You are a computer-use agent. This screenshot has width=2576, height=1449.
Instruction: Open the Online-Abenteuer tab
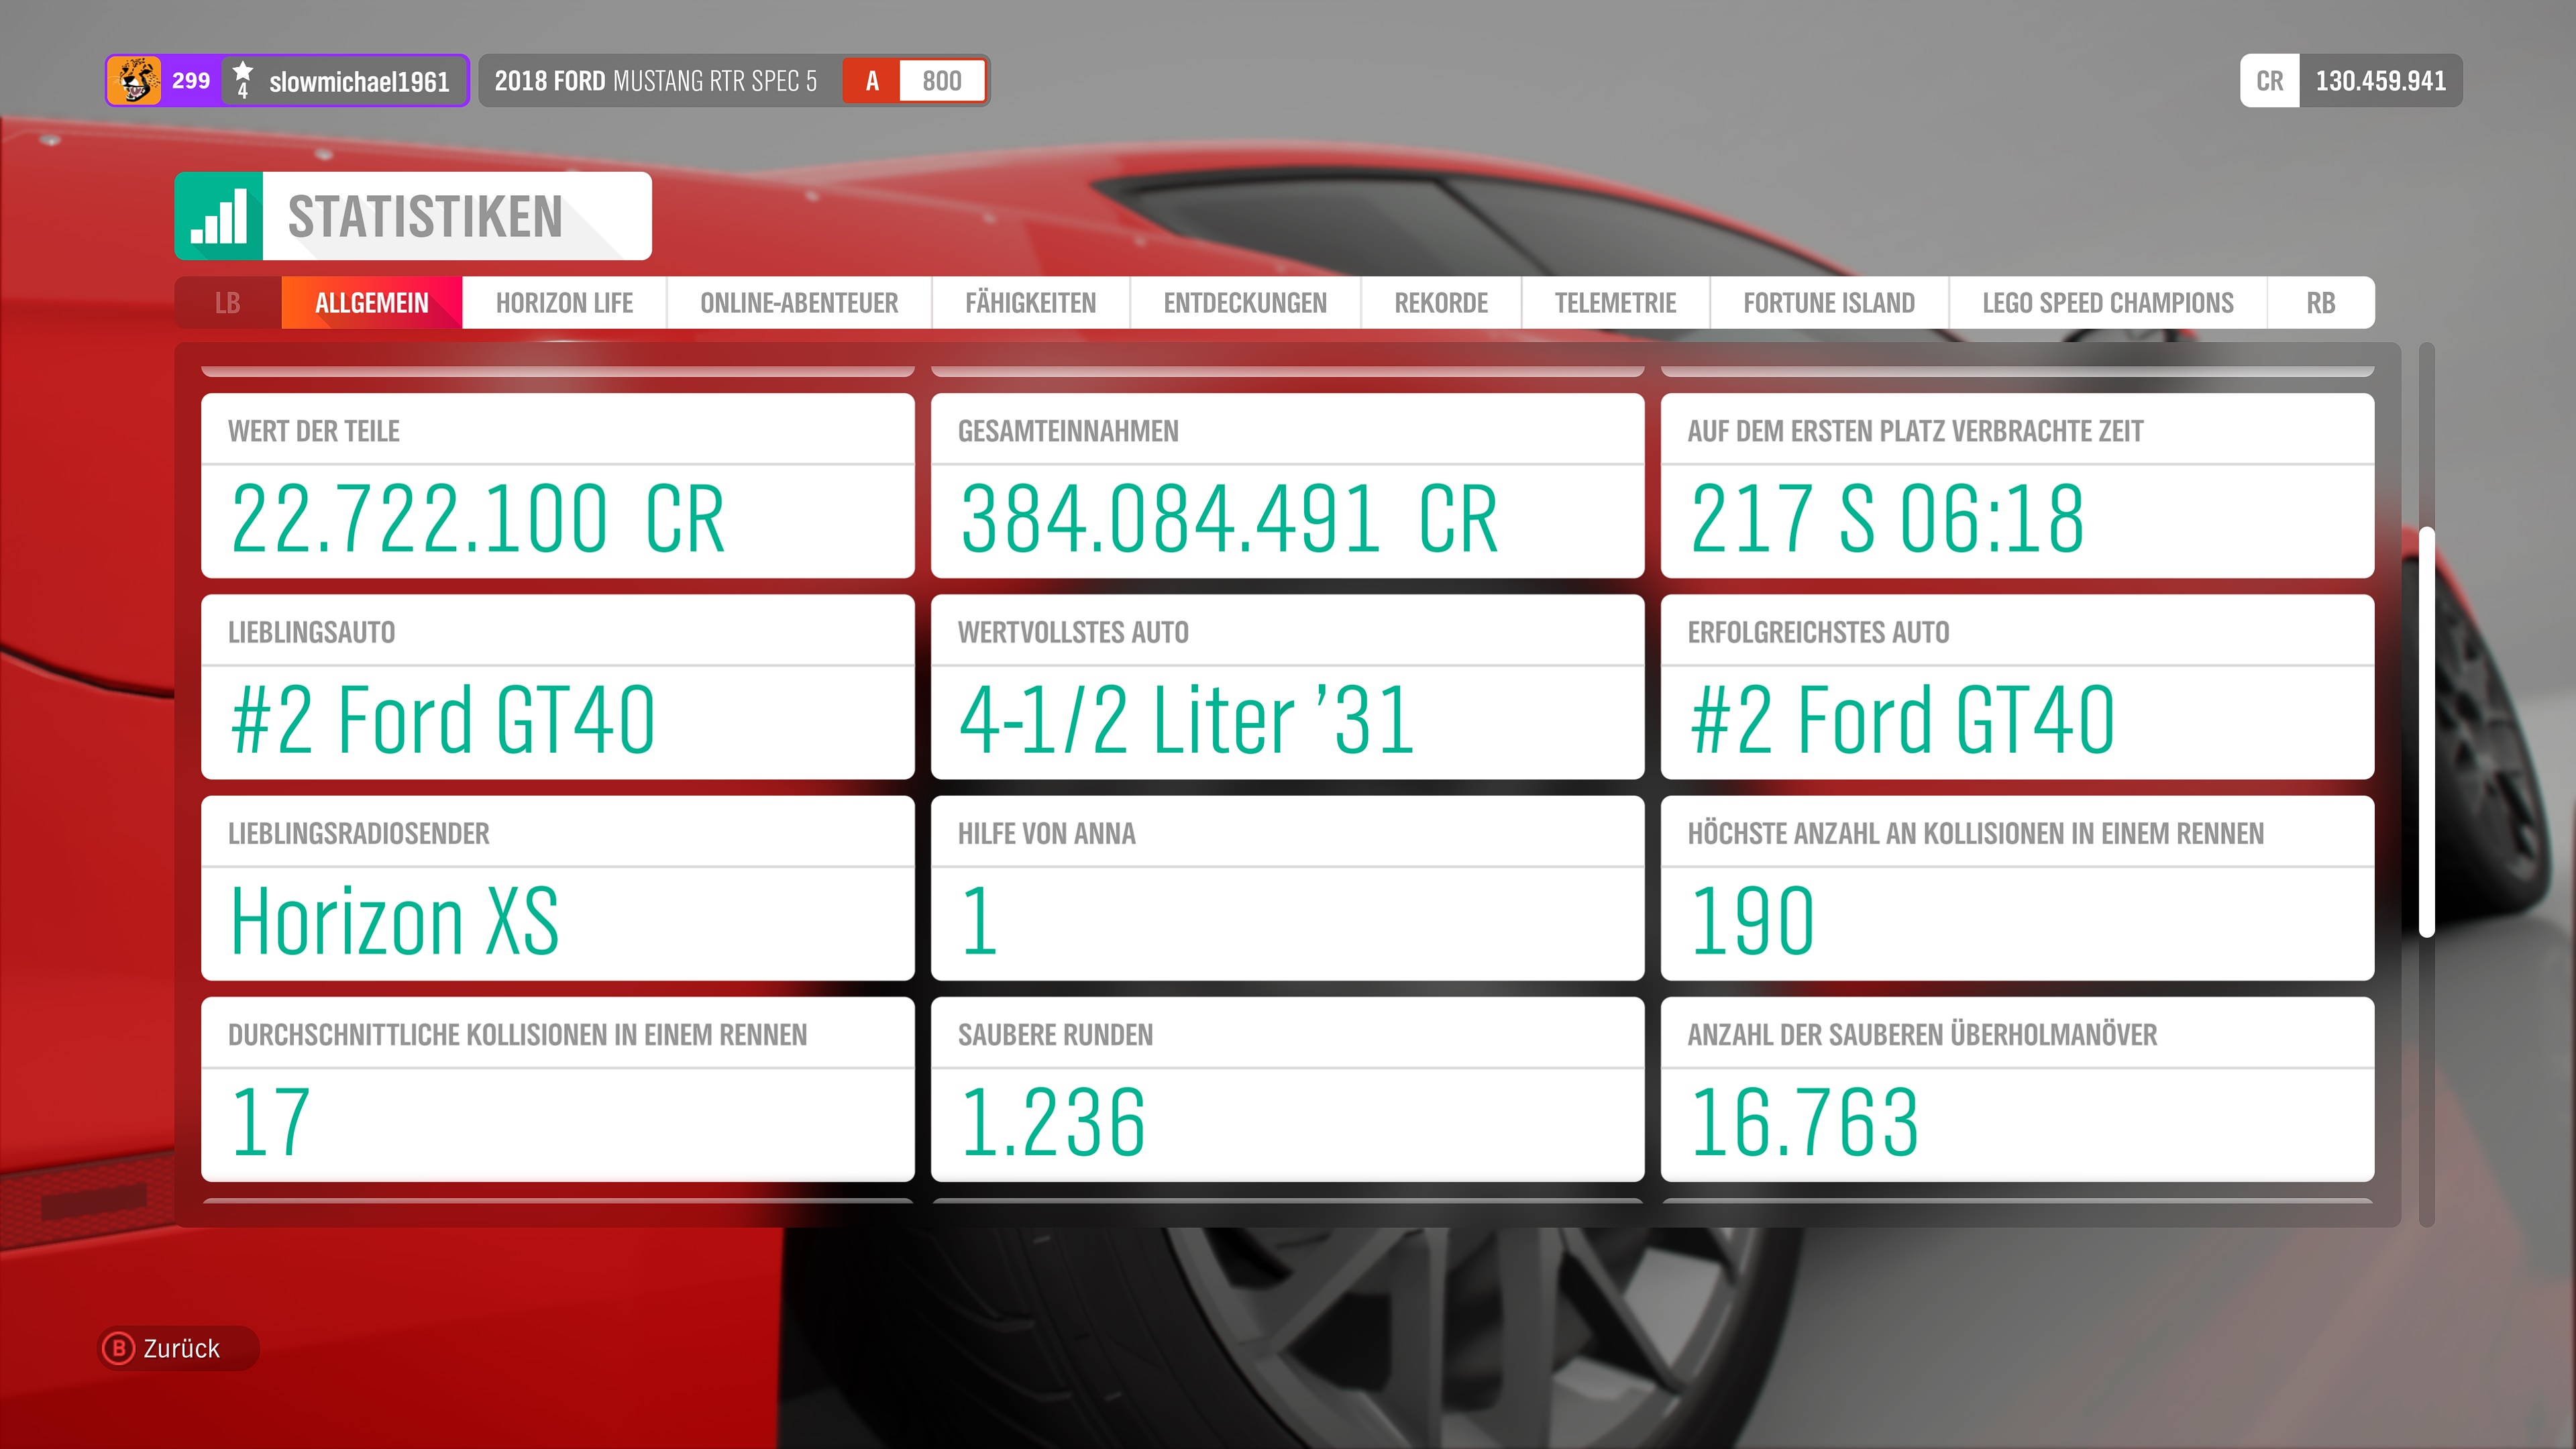pos(798,303)
